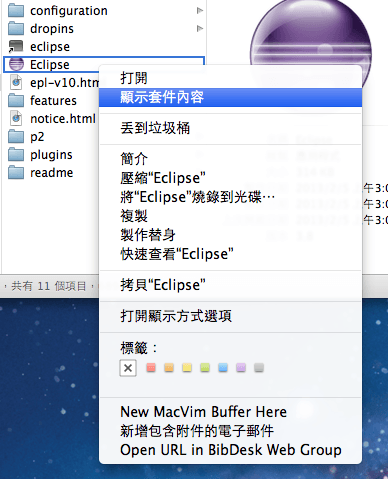Choose 拷貝"Eclipse" menu entry
Viewport: 388px width, 479px height.
tap(230, 285)
